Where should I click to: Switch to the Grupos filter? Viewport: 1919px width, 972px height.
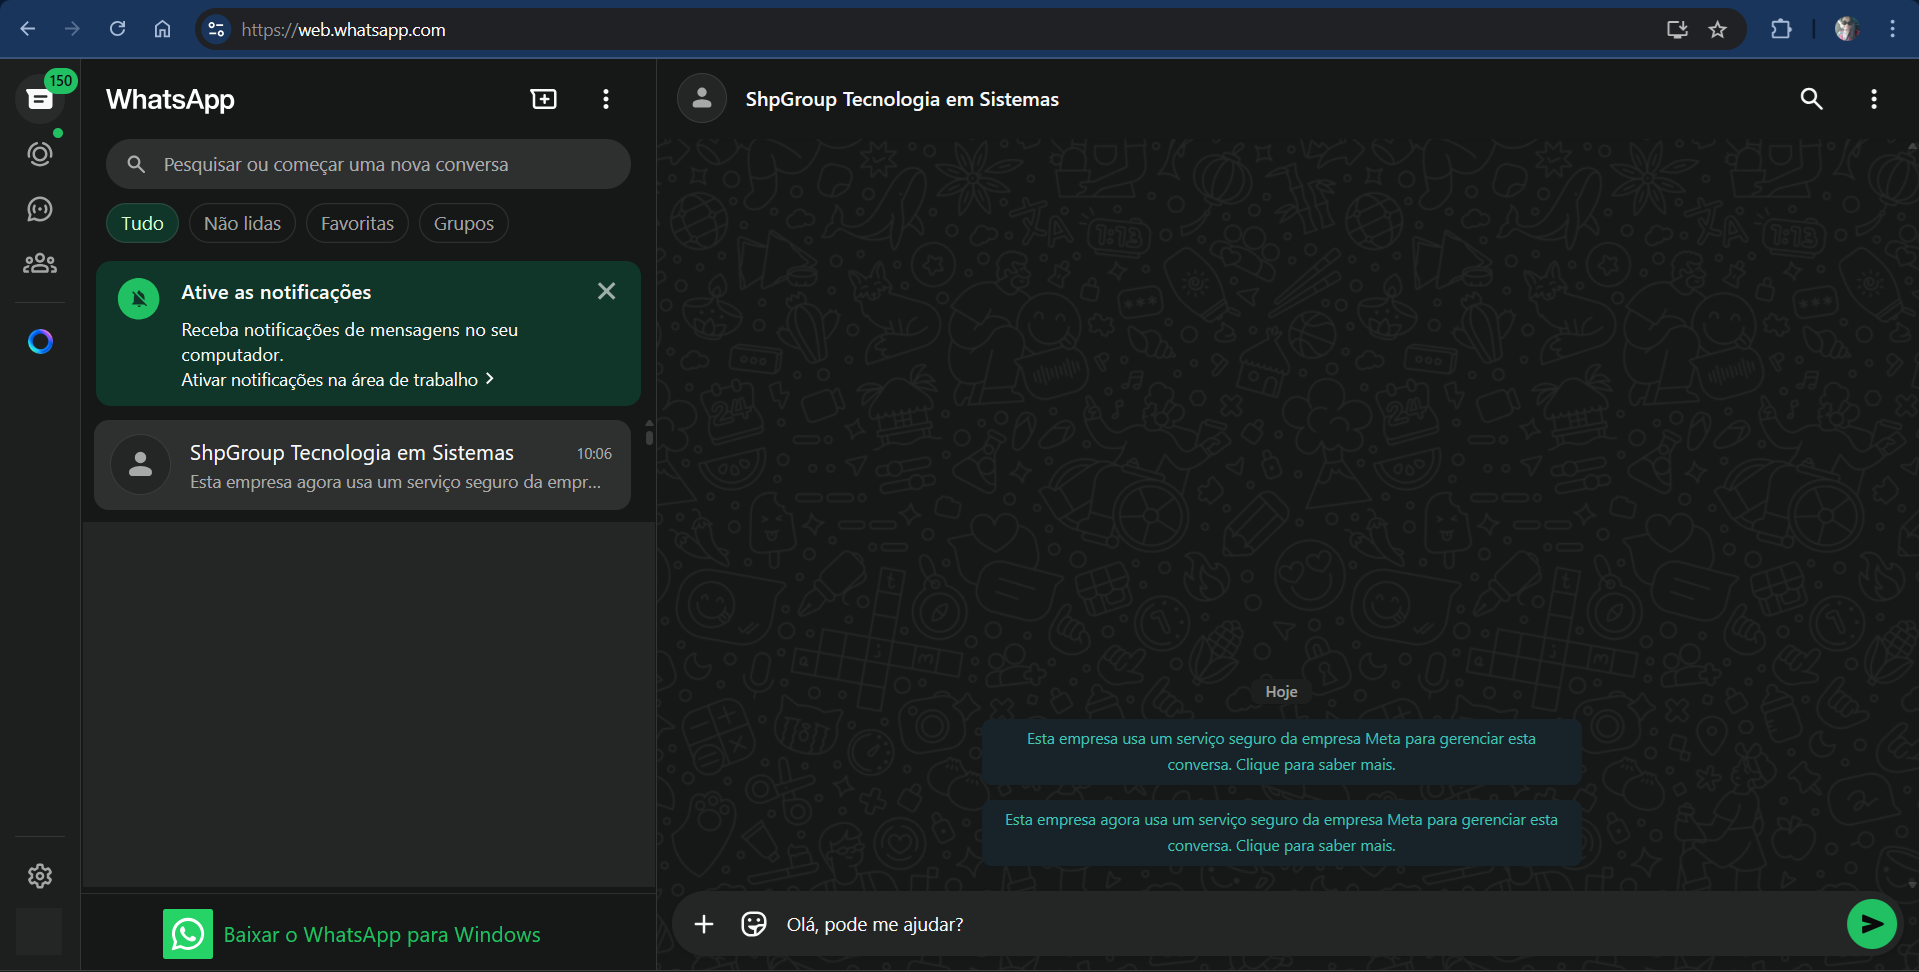(463, 223)
